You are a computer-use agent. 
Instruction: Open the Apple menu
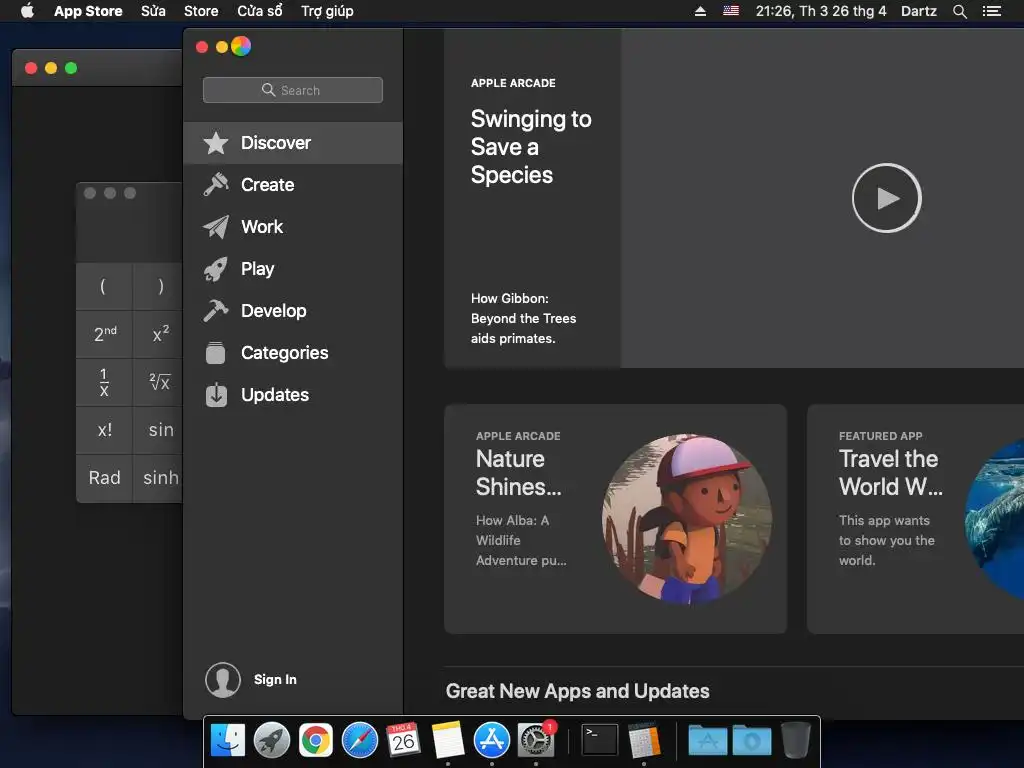[x=27, y=10]
